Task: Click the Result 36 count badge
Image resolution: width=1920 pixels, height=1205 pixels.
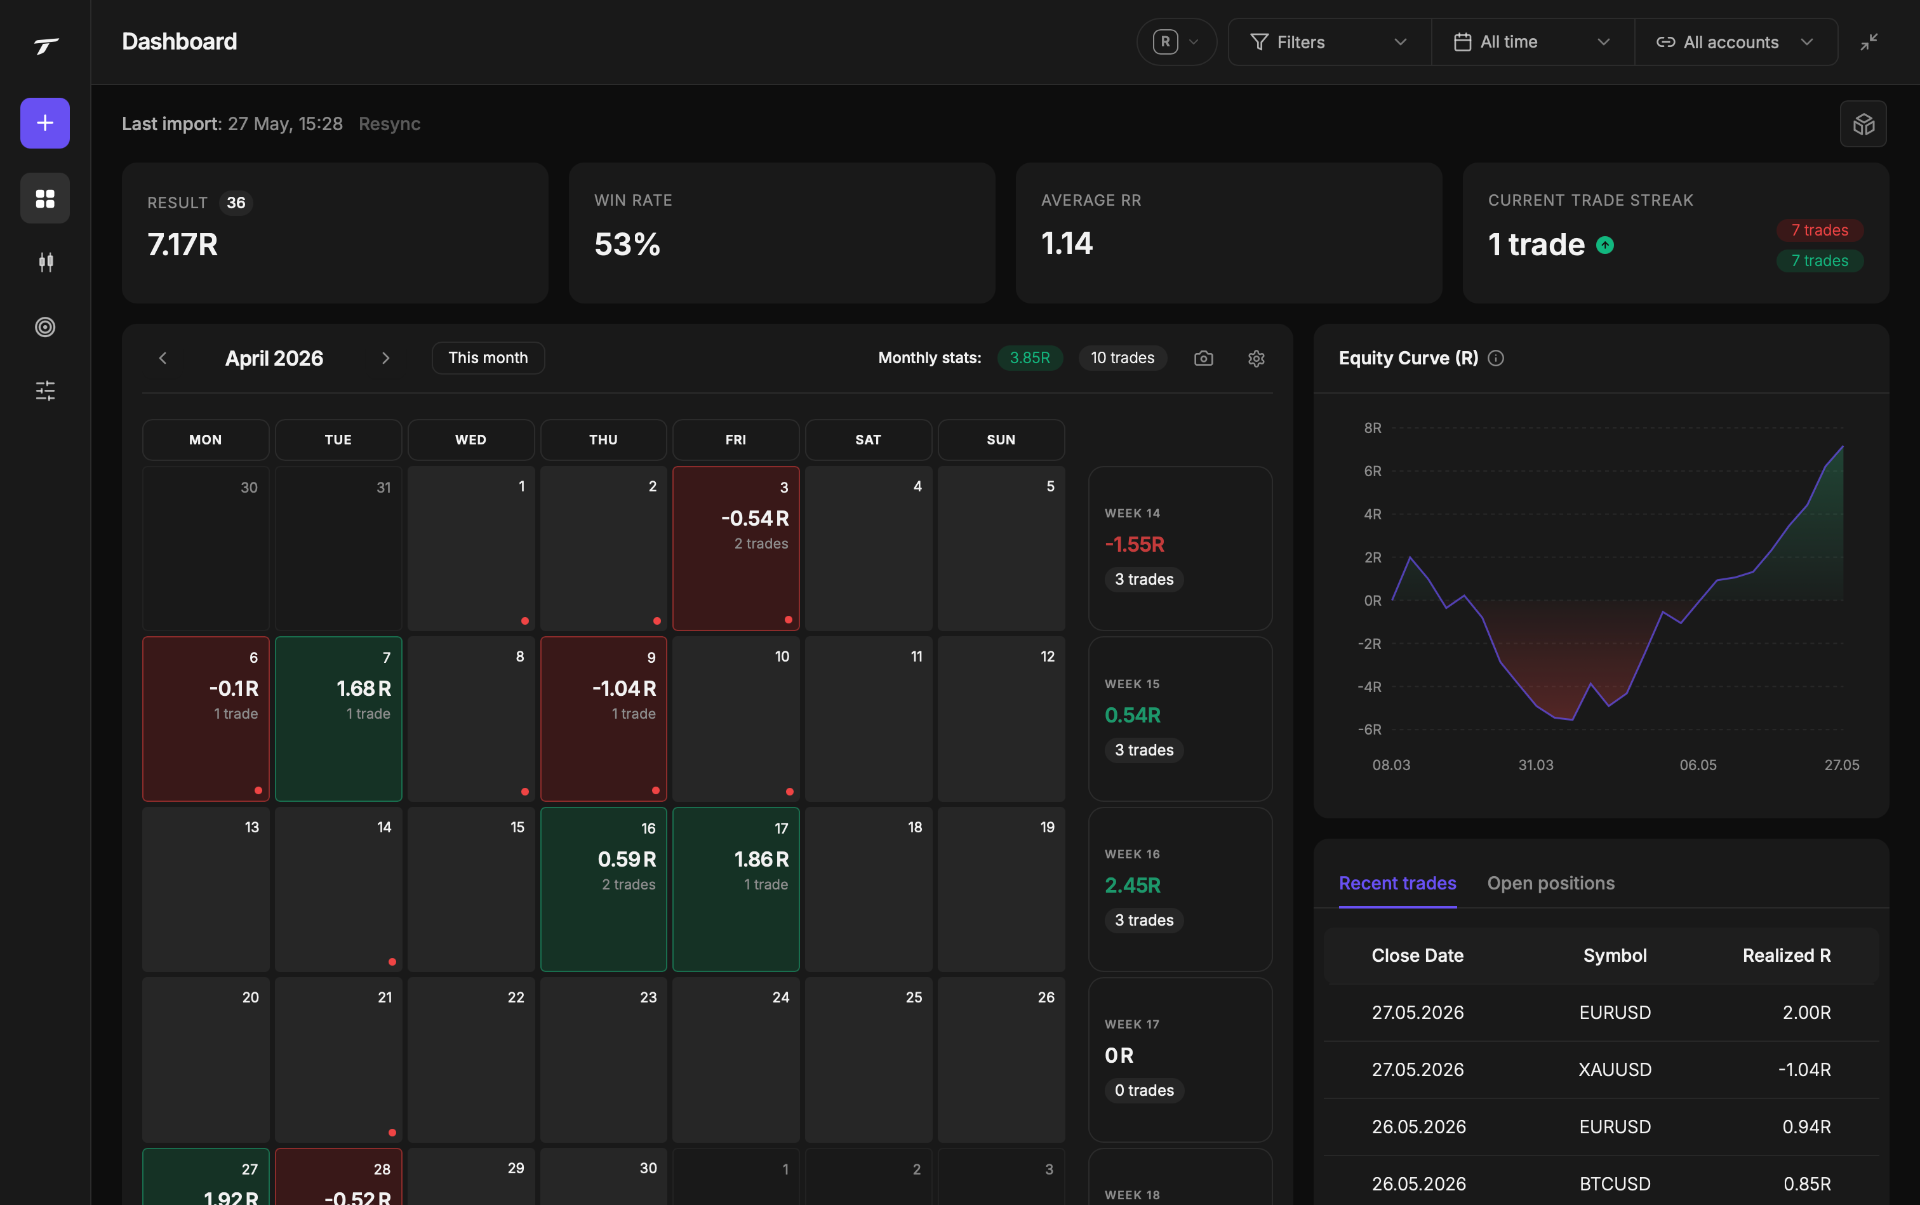Action: [x=236, y=203]
